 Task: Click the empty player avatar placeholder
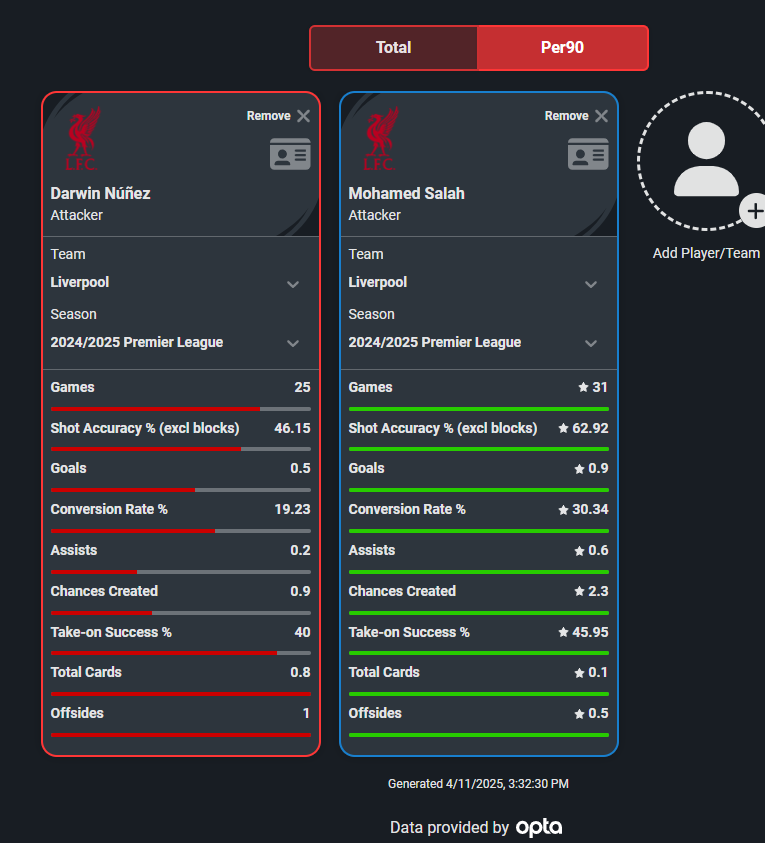(x=706, y=160)
